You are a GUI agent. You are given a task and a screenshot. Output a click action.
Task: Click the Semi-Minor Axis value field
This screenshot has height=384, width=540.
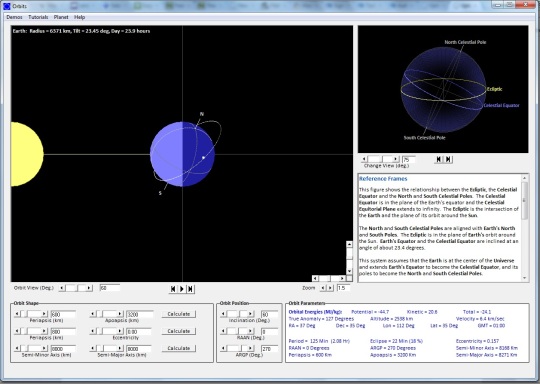(63, 349)
